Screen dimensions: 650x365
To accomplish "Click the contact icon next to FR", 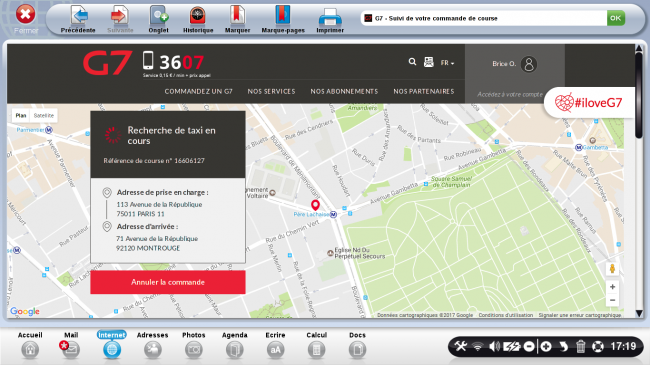I will pyautogui.click(x=429, y=62).
